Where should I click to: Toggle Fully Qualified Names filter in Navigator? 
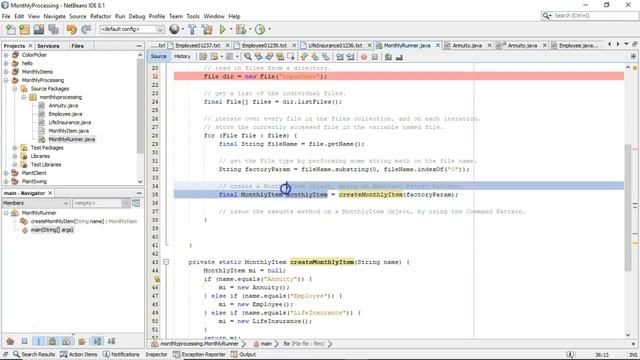pos(81,341)
